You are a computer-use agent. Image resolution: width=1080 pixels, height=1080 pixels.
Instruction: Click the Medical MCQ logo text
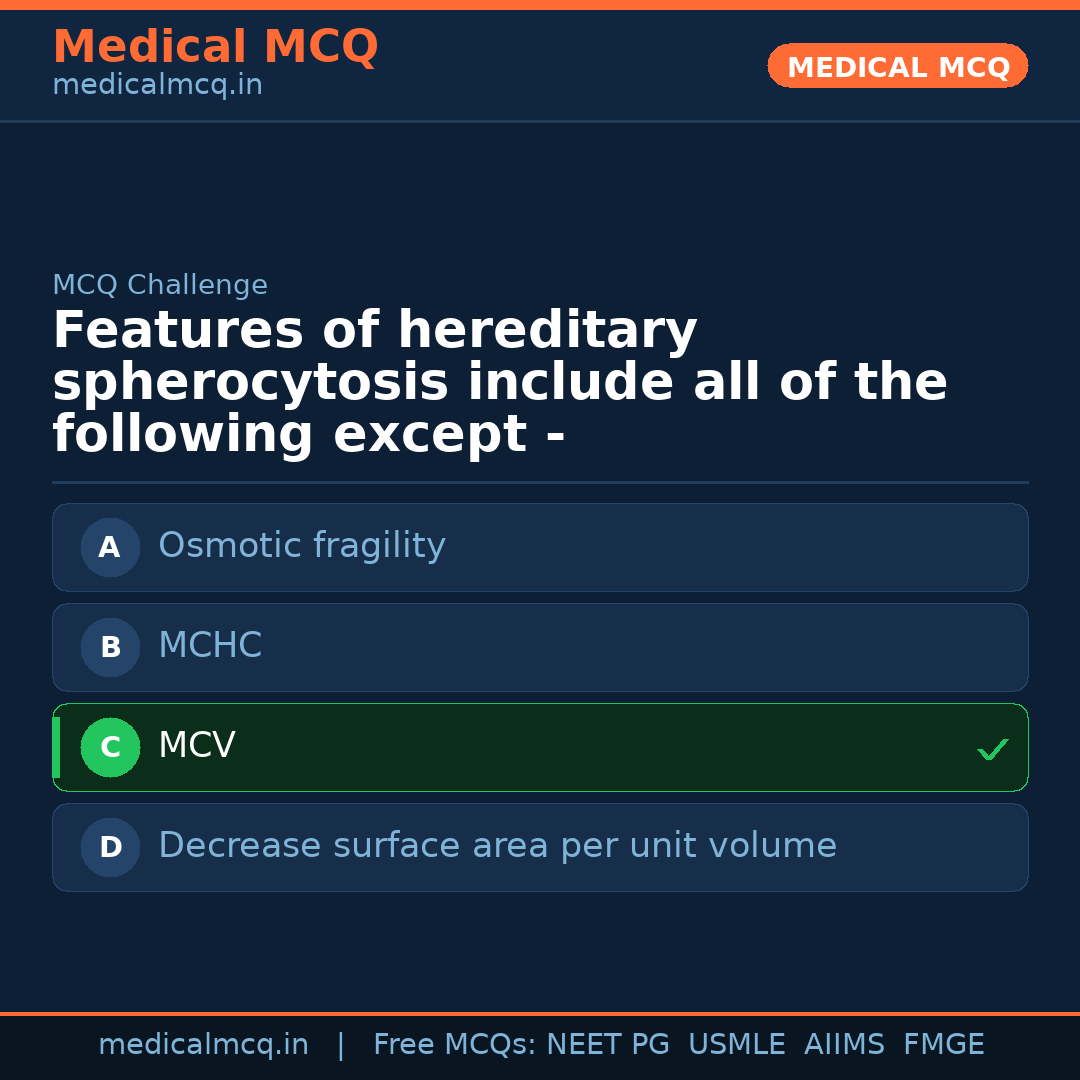click(215, 46)
